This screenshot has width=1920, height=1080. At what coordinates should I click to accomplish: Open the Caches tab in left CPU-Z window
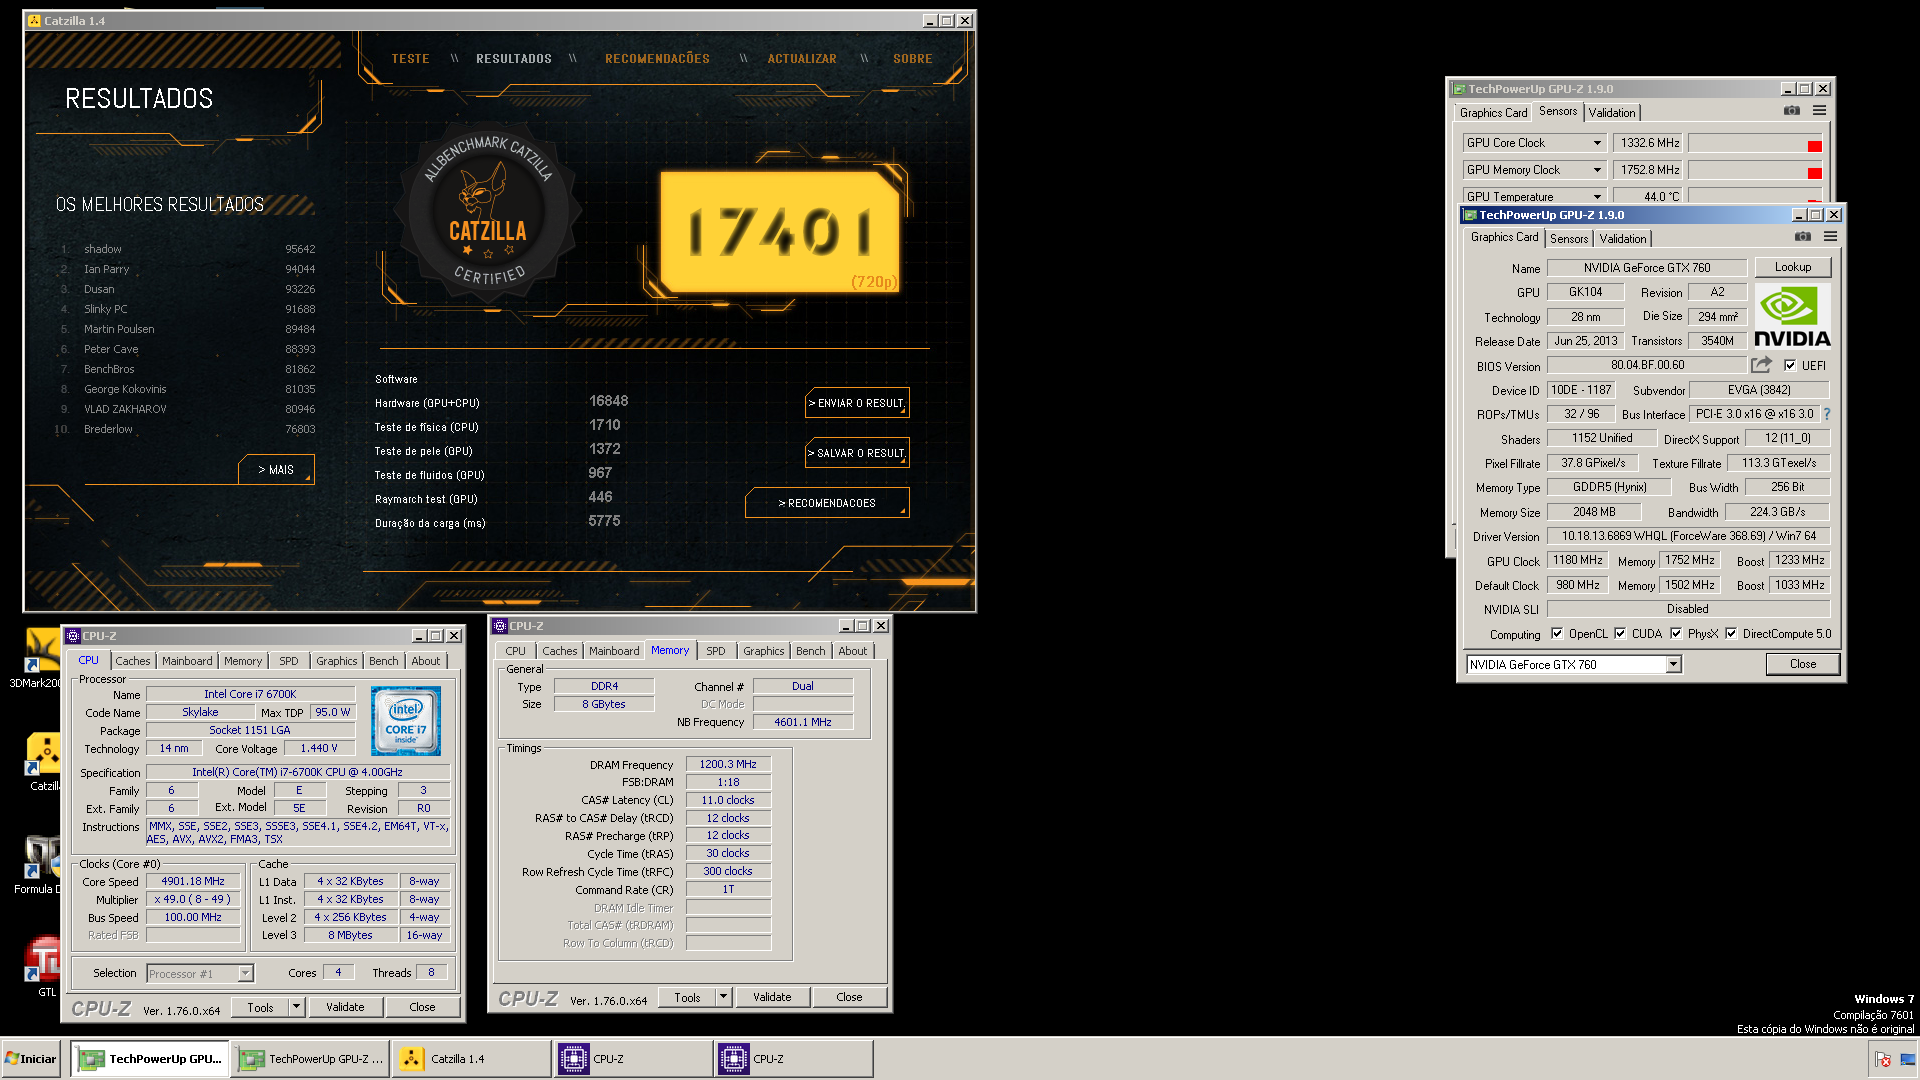click(132, 661)
